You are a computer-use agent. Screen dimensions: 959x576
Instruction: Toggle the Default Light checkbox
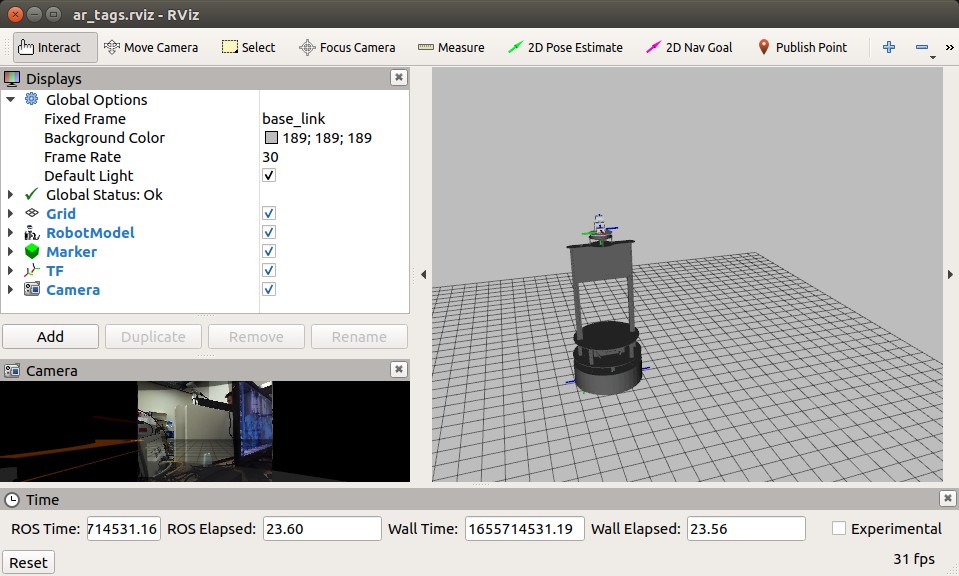coord(268,175)
